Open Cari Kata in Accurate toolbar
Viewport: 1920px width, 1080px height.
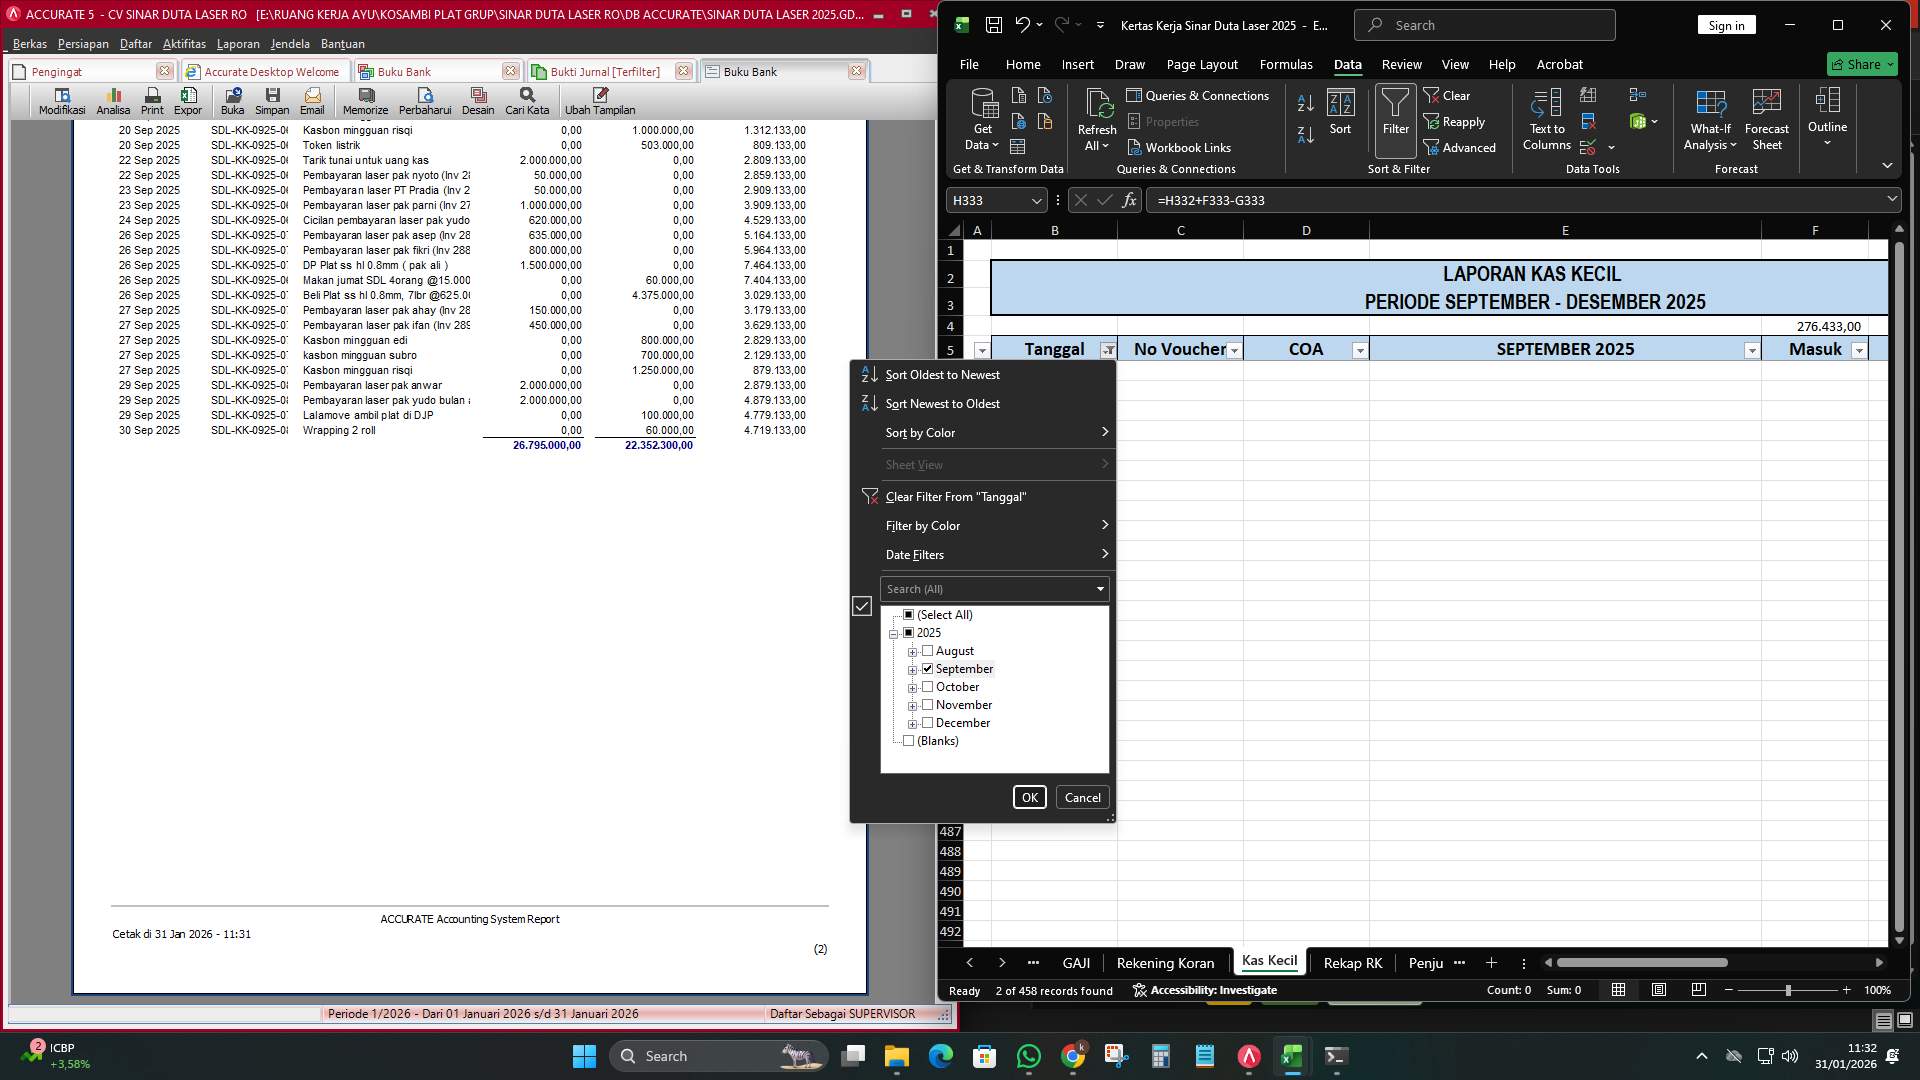(526, 100)
